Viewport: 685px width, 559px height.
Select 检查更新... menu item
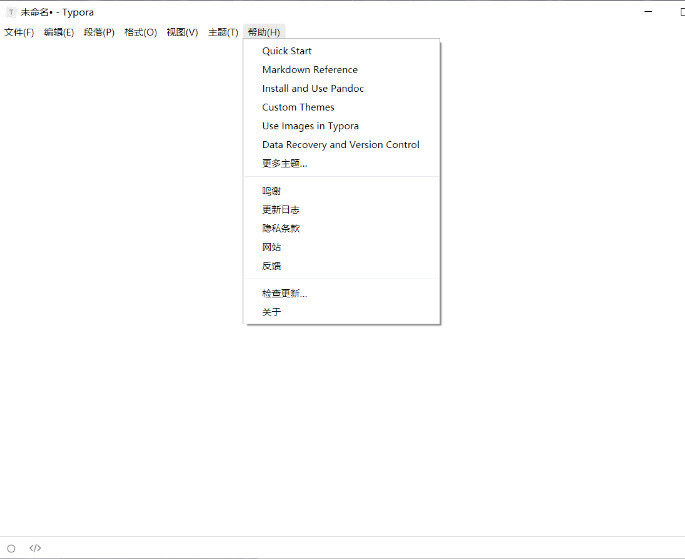click(342, 293)
